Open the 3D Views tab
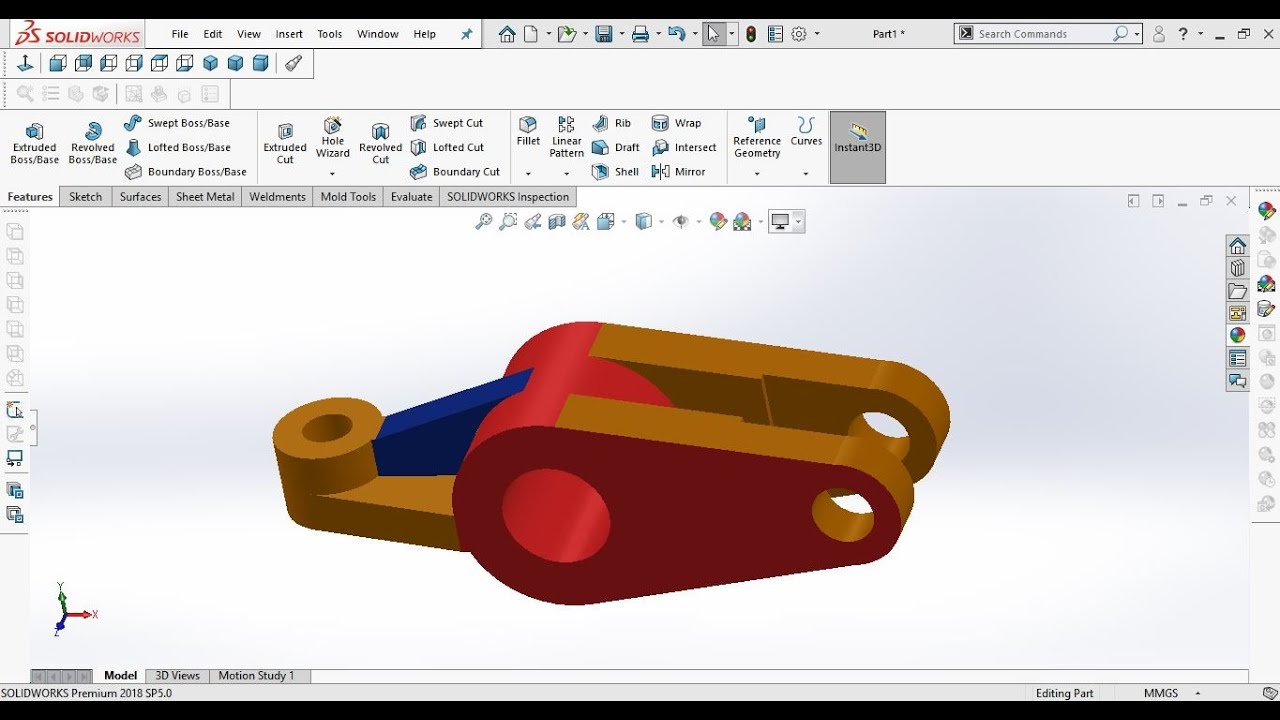 (x=177, y=676)
